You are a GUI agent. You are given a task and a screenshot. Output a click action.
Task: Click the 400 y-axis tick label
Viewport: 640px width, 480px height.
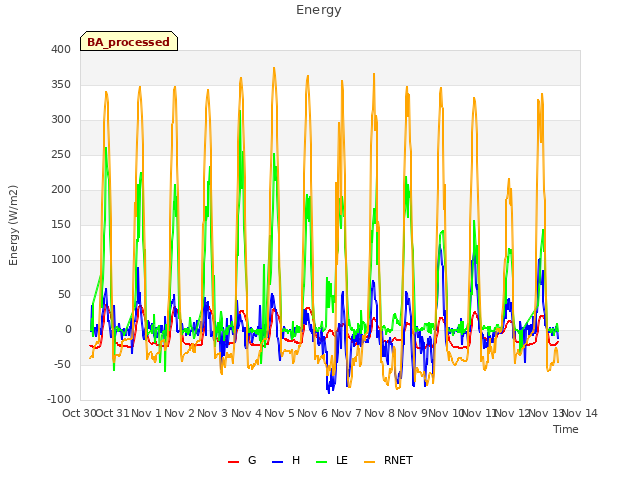click(x=61, y=49)
